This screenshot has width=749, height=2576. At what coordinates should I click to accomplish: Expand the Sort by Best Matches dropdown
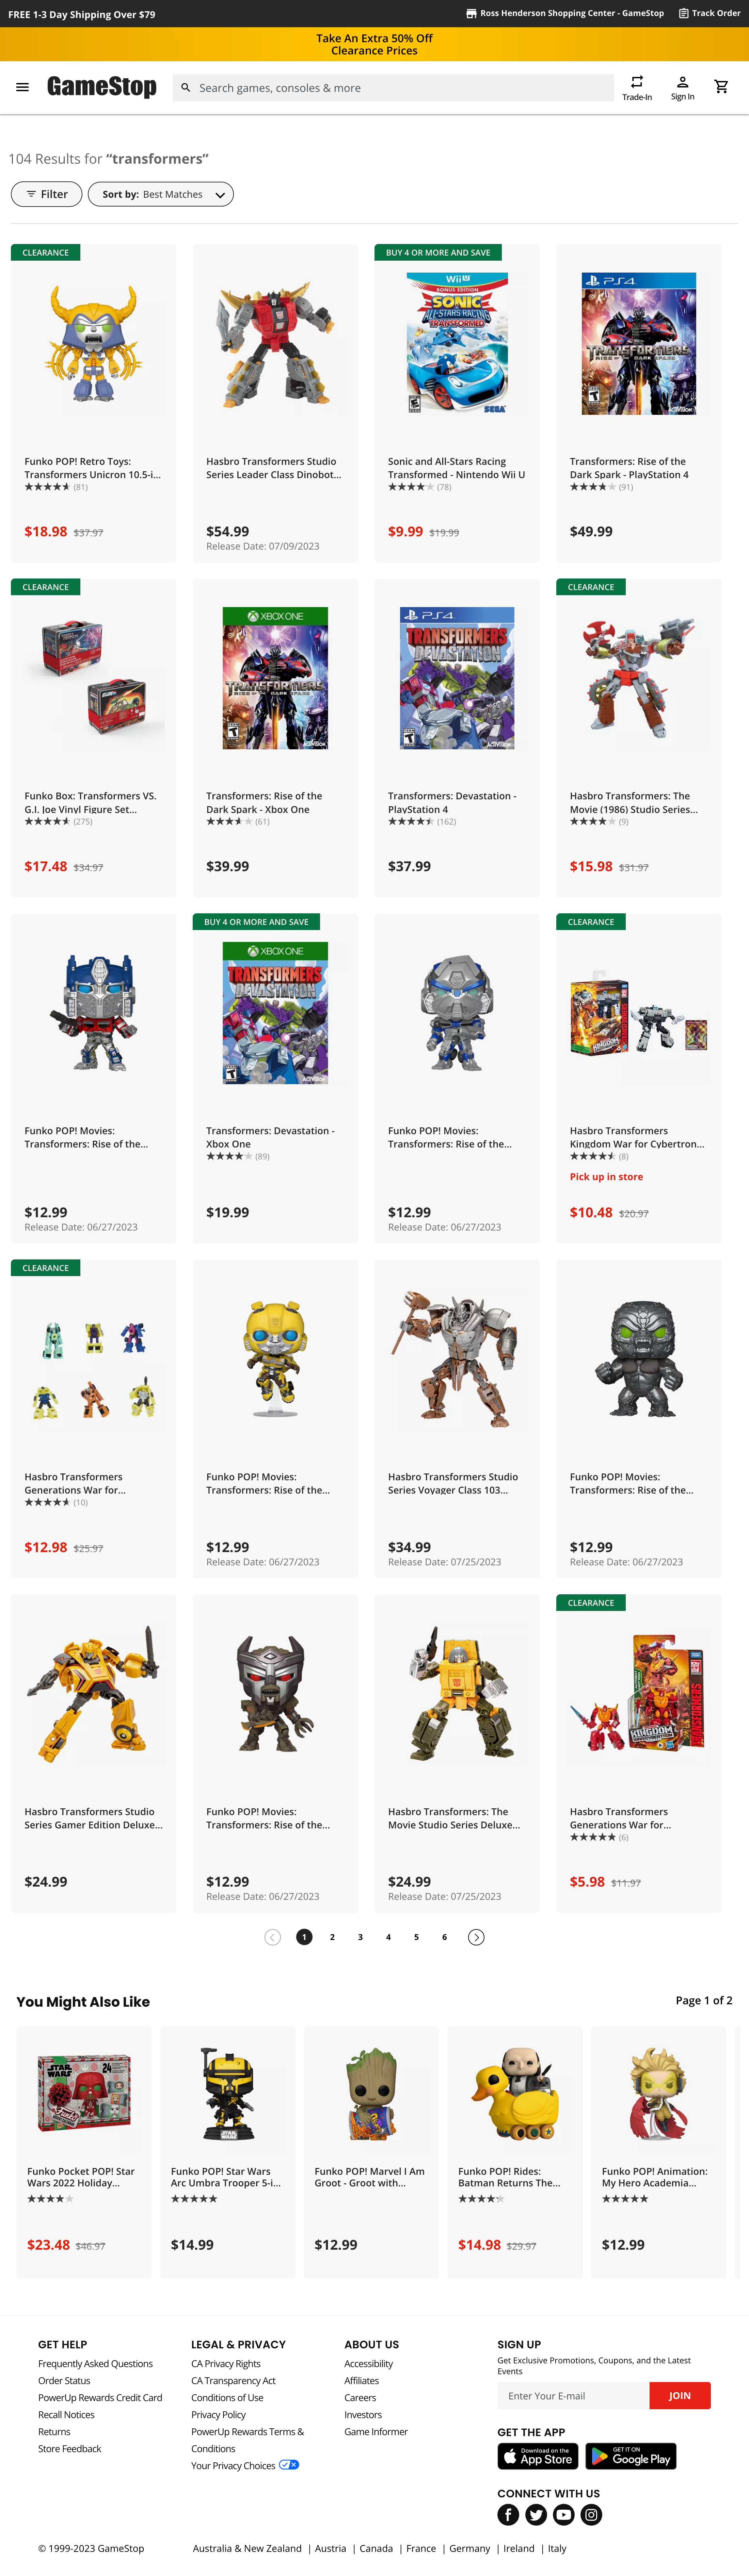[x=161, y=194]
